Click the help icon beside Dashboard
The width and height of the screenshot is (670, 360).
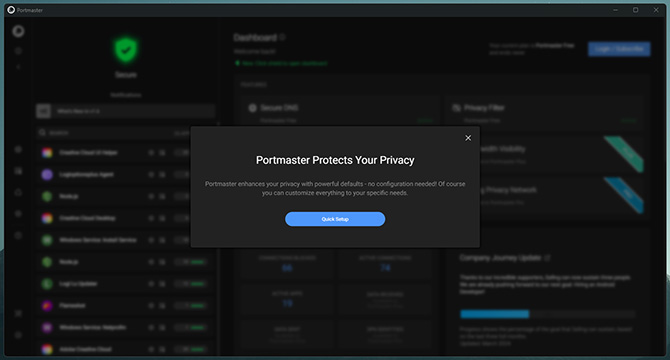click(282, 37)
